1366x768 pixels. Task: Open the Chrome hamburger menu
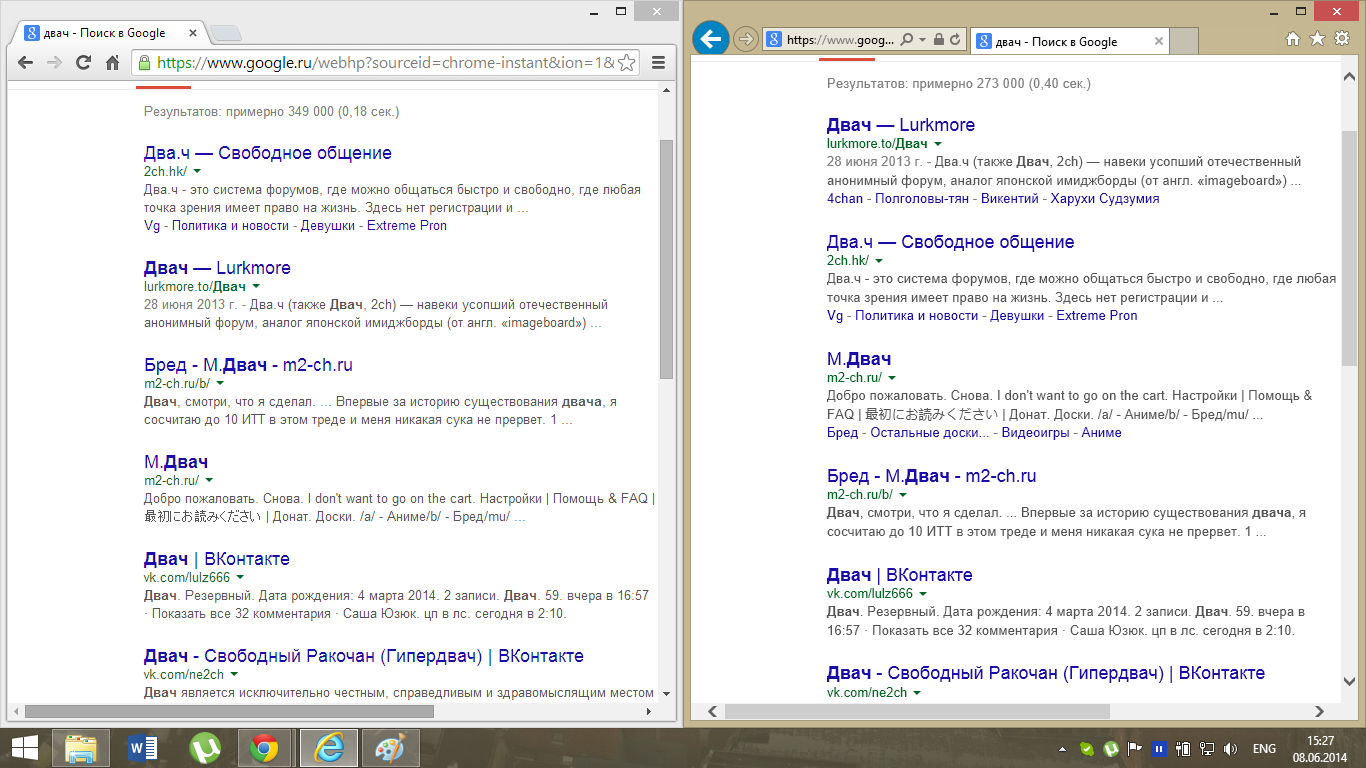[x=658, y=63]
